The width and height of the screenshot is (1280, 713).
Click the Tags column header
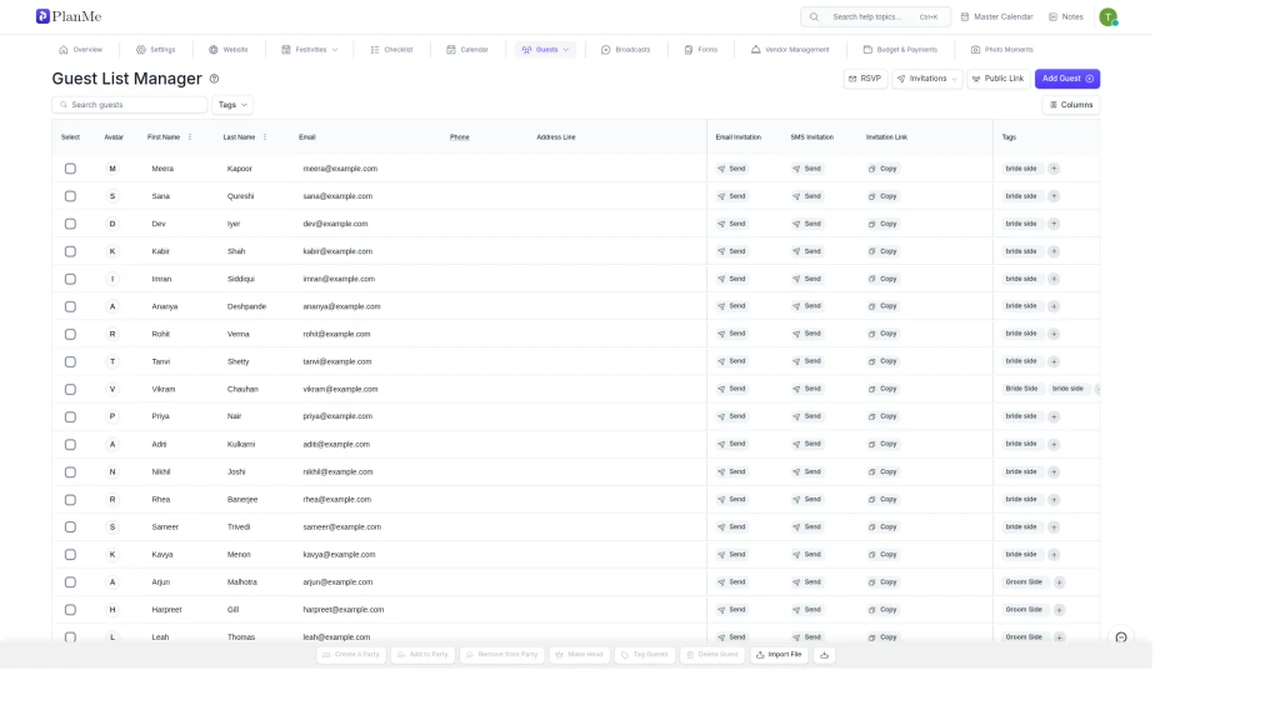tap(1009, 137)
